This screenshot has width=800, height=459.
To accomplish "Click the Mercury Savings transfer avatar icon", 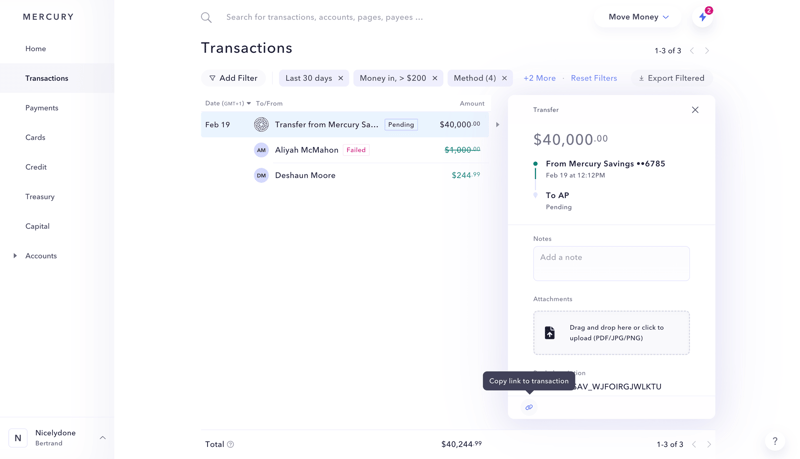I will (261, 124).
